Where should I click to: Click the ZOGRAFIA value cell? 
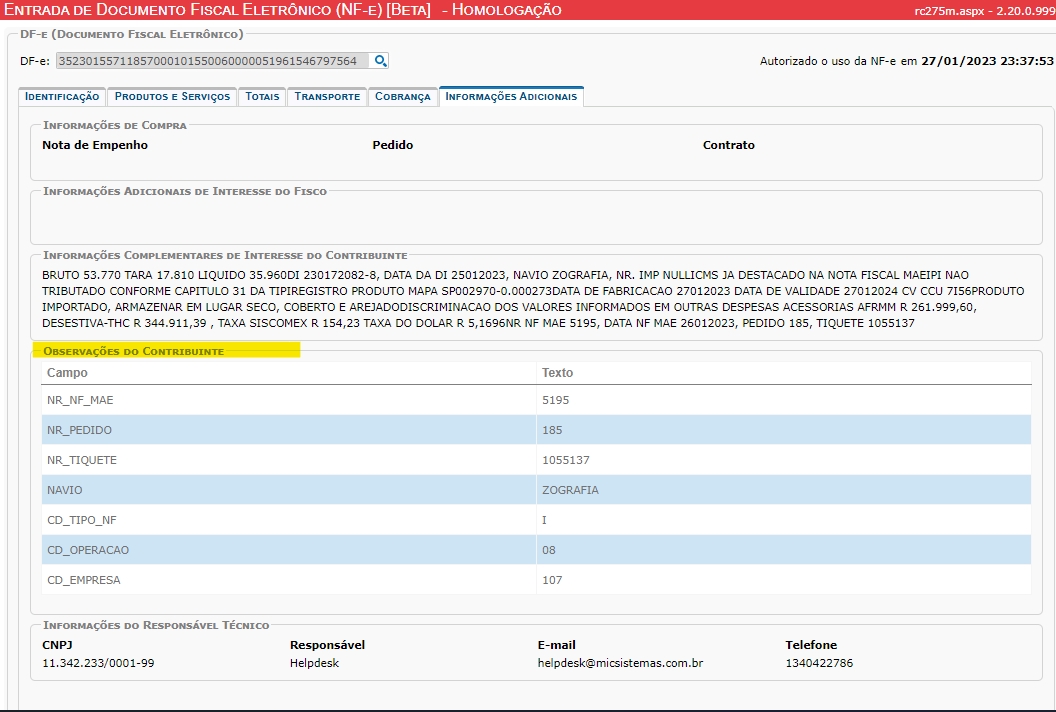click(784, 490)
